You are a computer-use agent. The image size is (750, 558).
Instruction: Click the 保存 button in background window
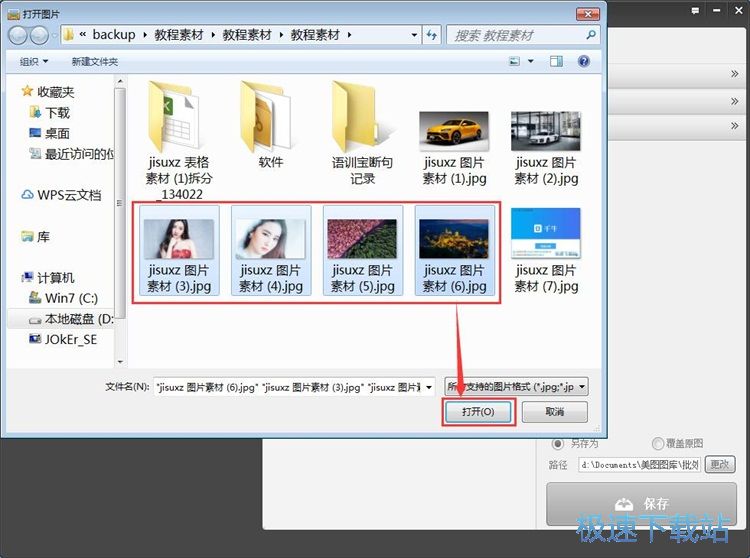[x=641, y=504]
